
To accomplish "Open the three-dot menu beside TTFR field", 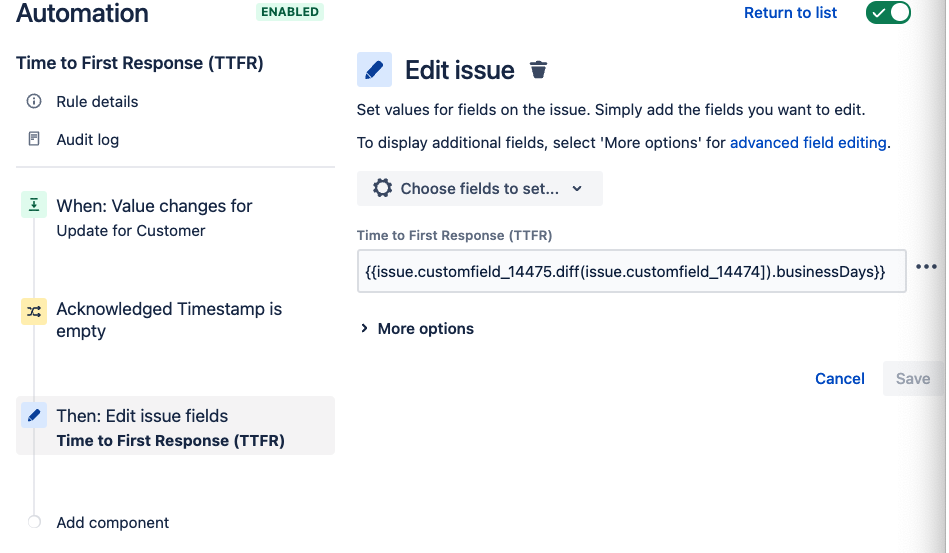I will click(x=926, y=267).
